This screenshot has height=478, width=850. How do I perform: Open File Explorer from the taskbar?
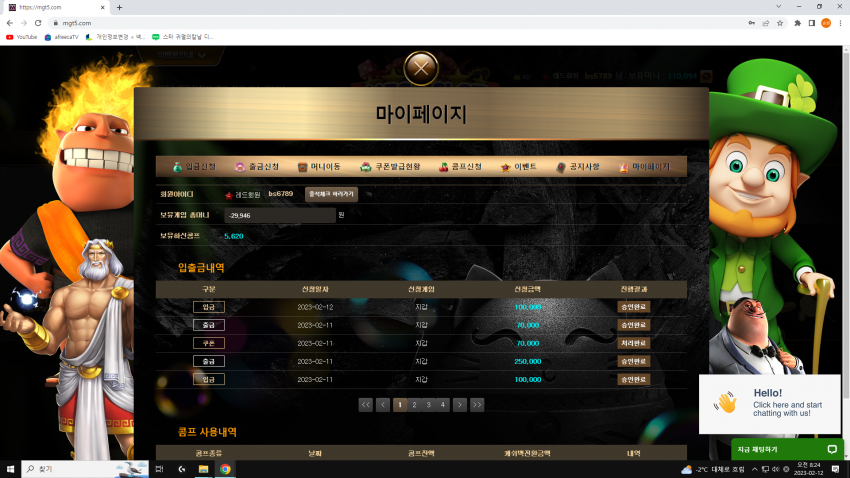coord(203,469)
